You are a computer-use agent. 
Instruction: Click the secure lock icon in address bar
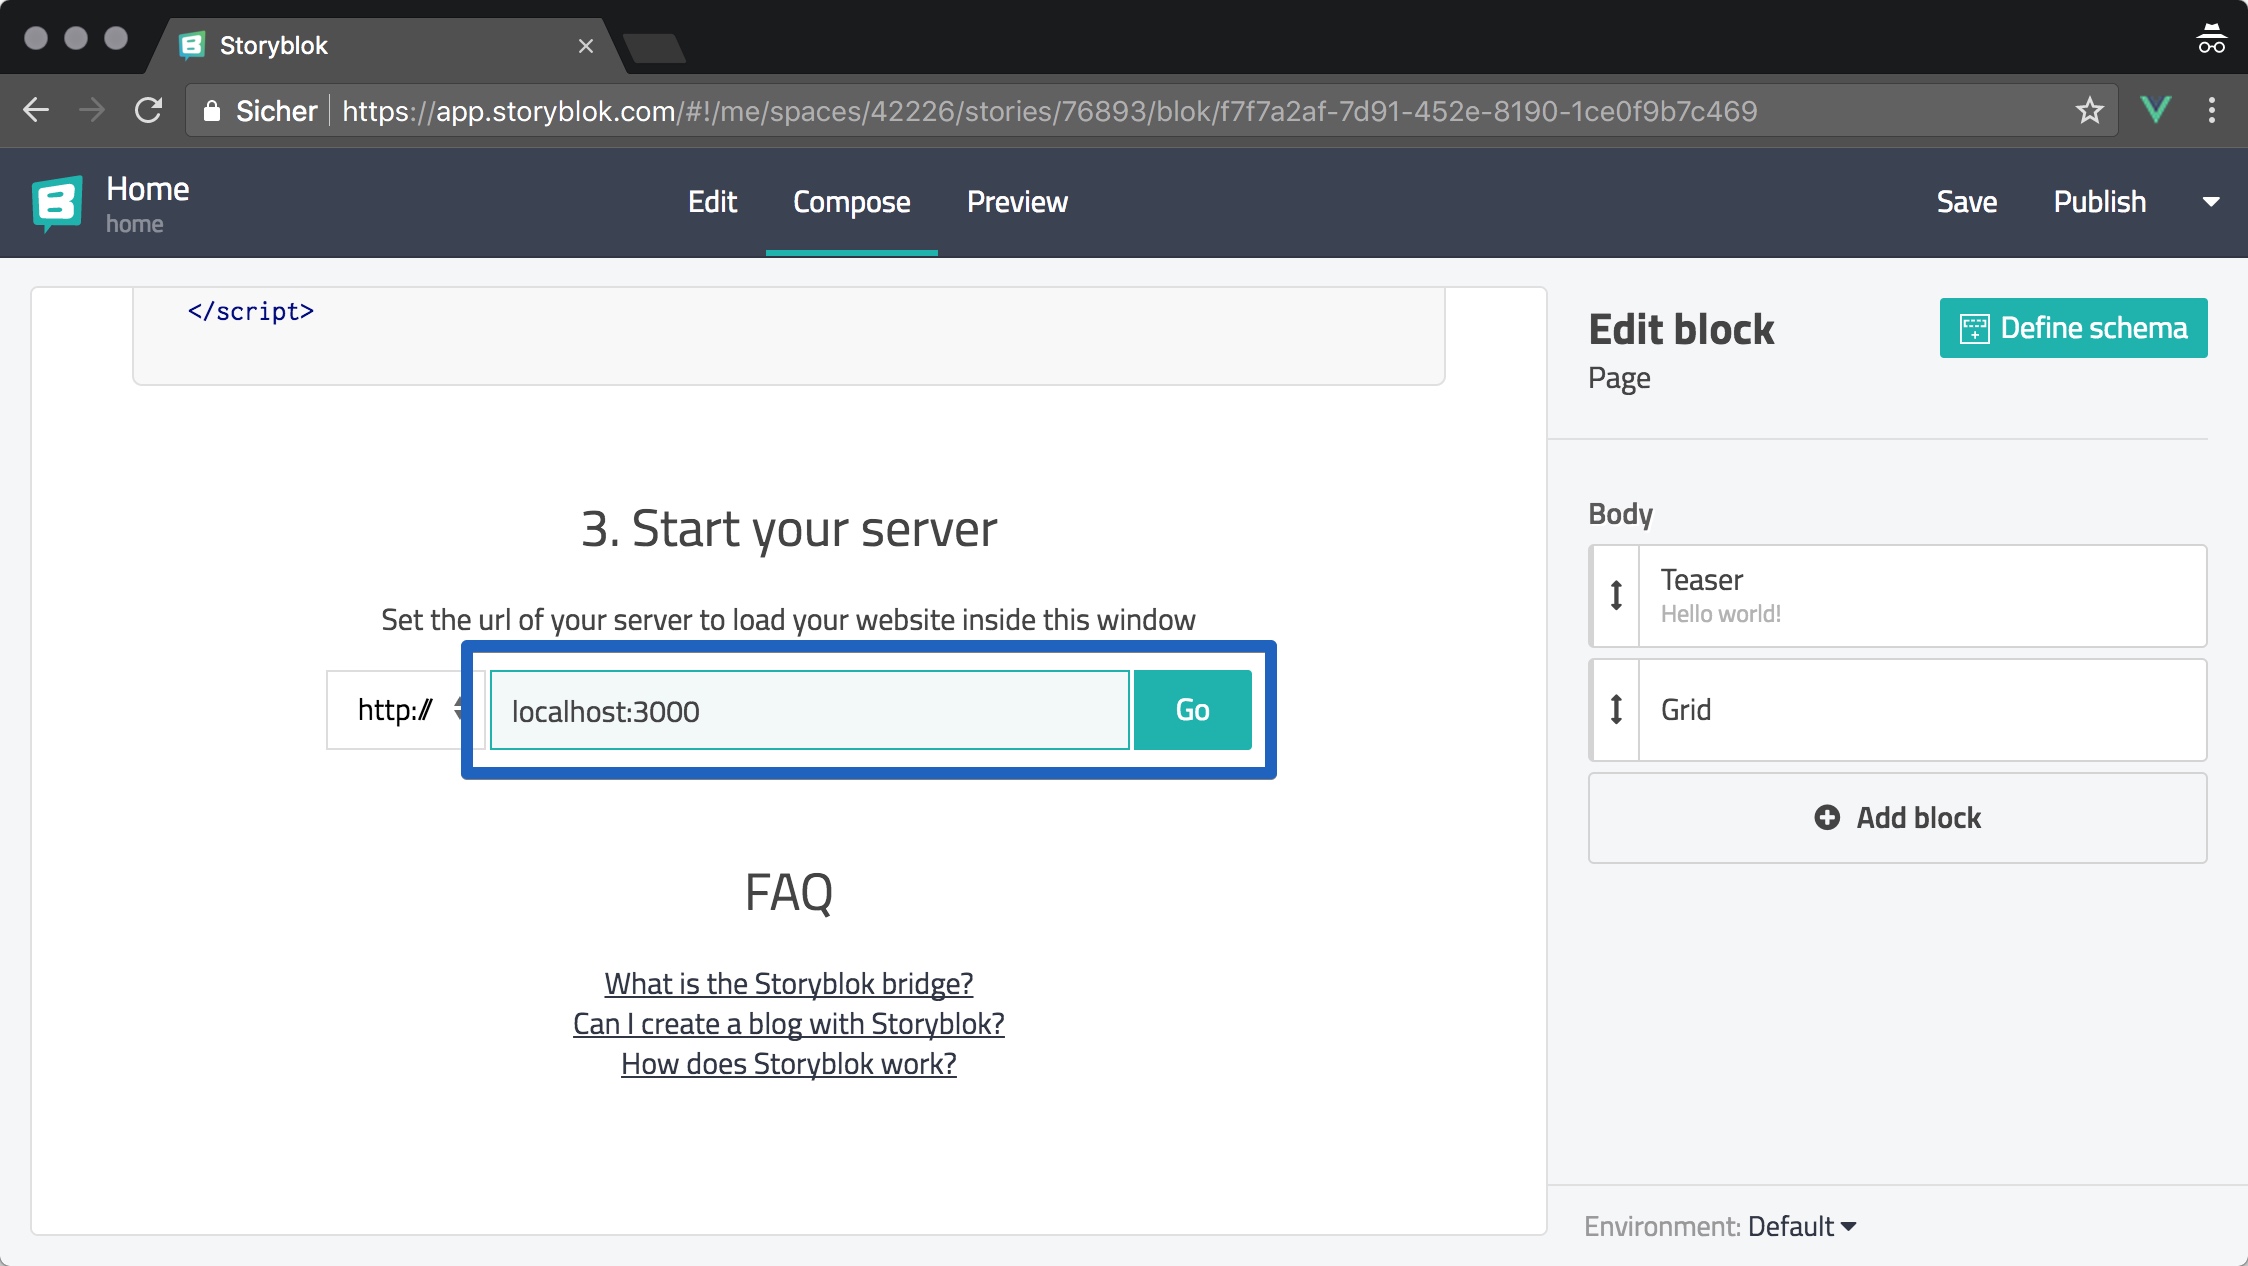(x=212, y=110)
